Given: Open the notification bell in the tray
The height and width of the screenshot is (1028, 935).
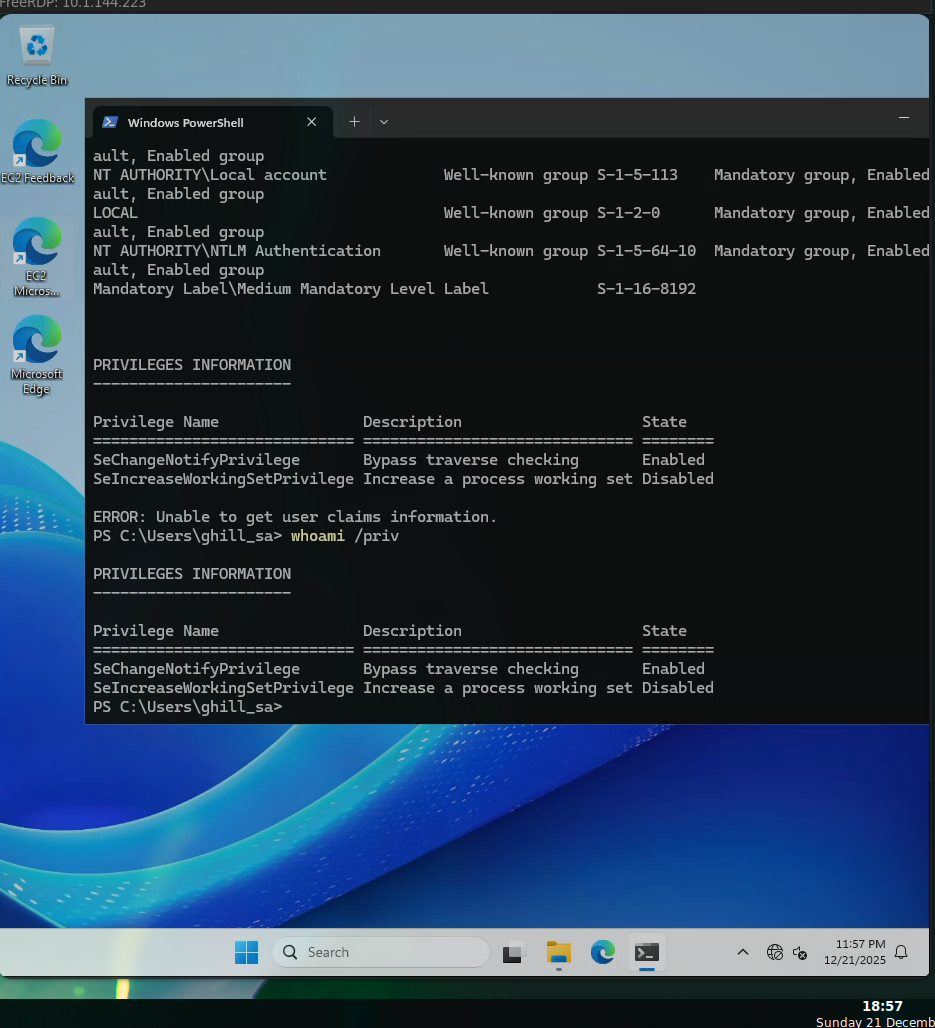Looking at the screenshot, I should pos(901,952).
